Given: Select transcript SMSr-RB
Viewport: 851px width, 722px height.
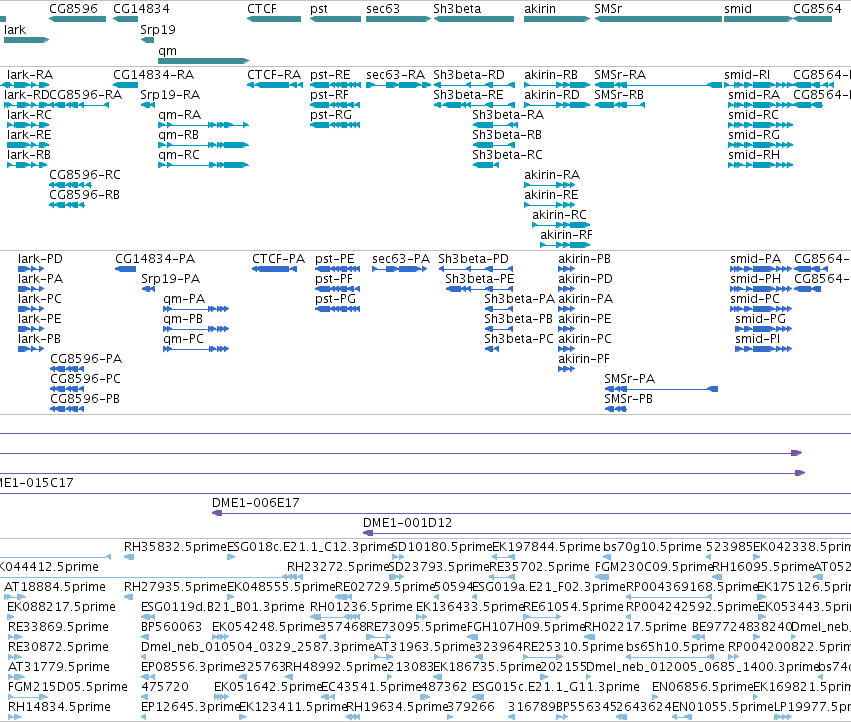Looking at the screenshot, I should click(x=619, y=95).
